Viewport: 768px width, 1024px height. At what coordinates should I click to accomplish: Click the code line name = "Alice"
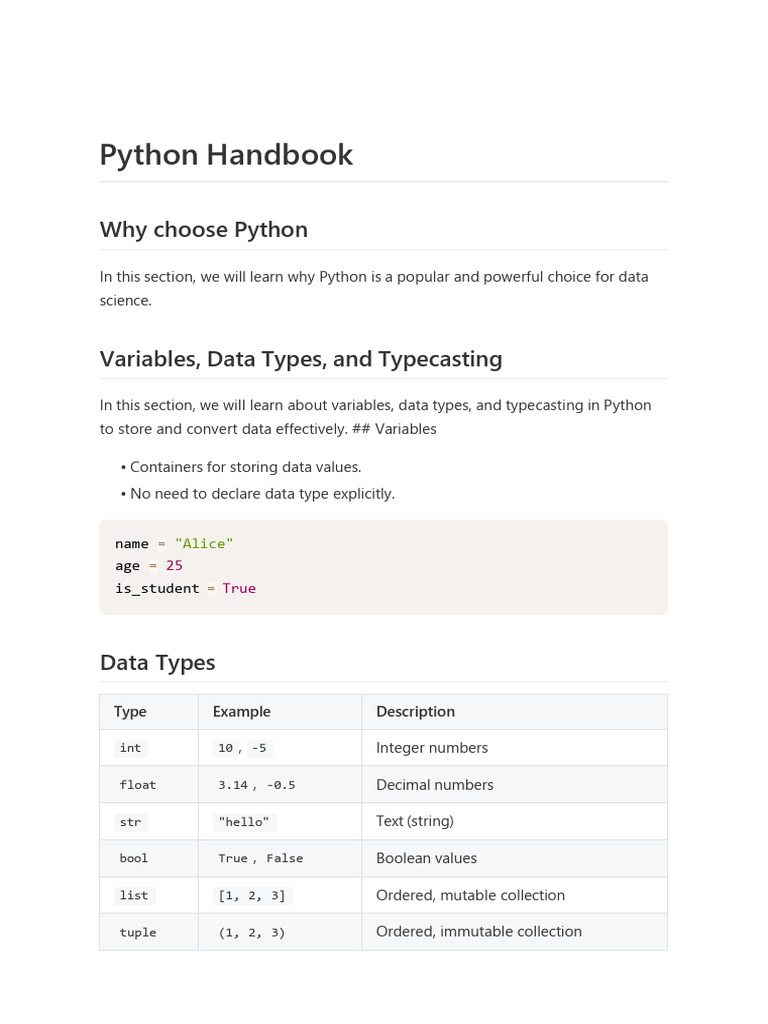click(x=174, y=543)
